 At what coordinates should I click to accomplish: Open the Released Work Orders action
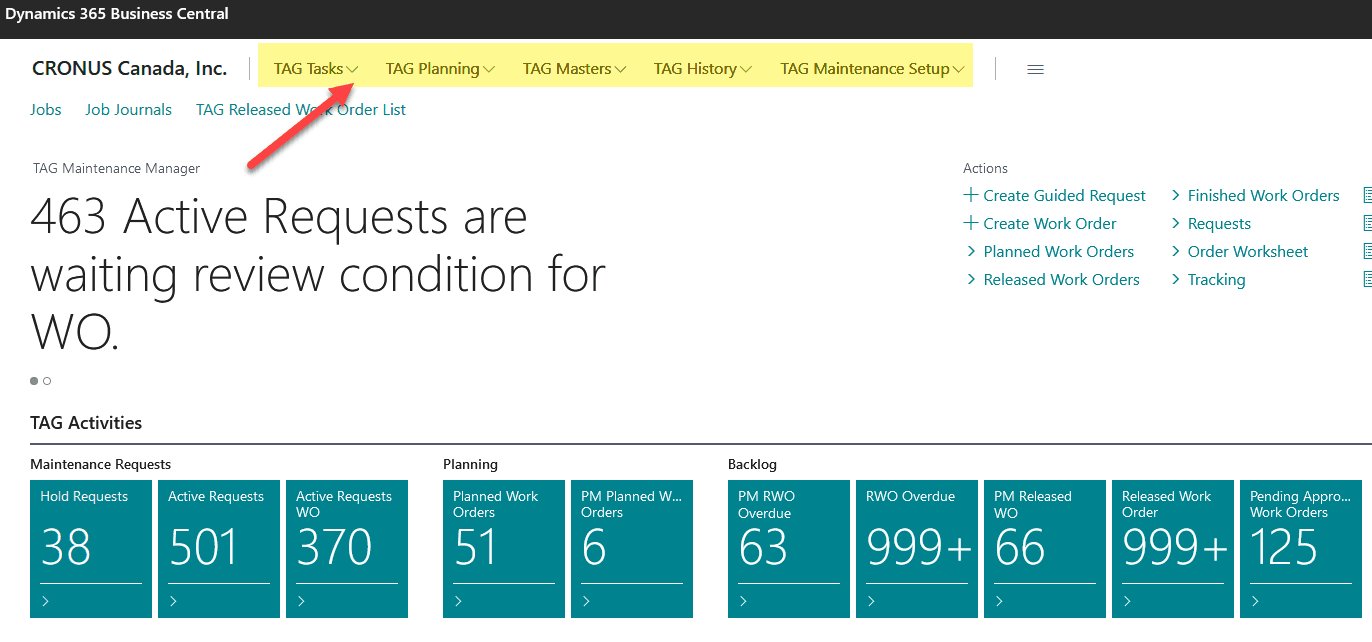tap(1062, 279)
